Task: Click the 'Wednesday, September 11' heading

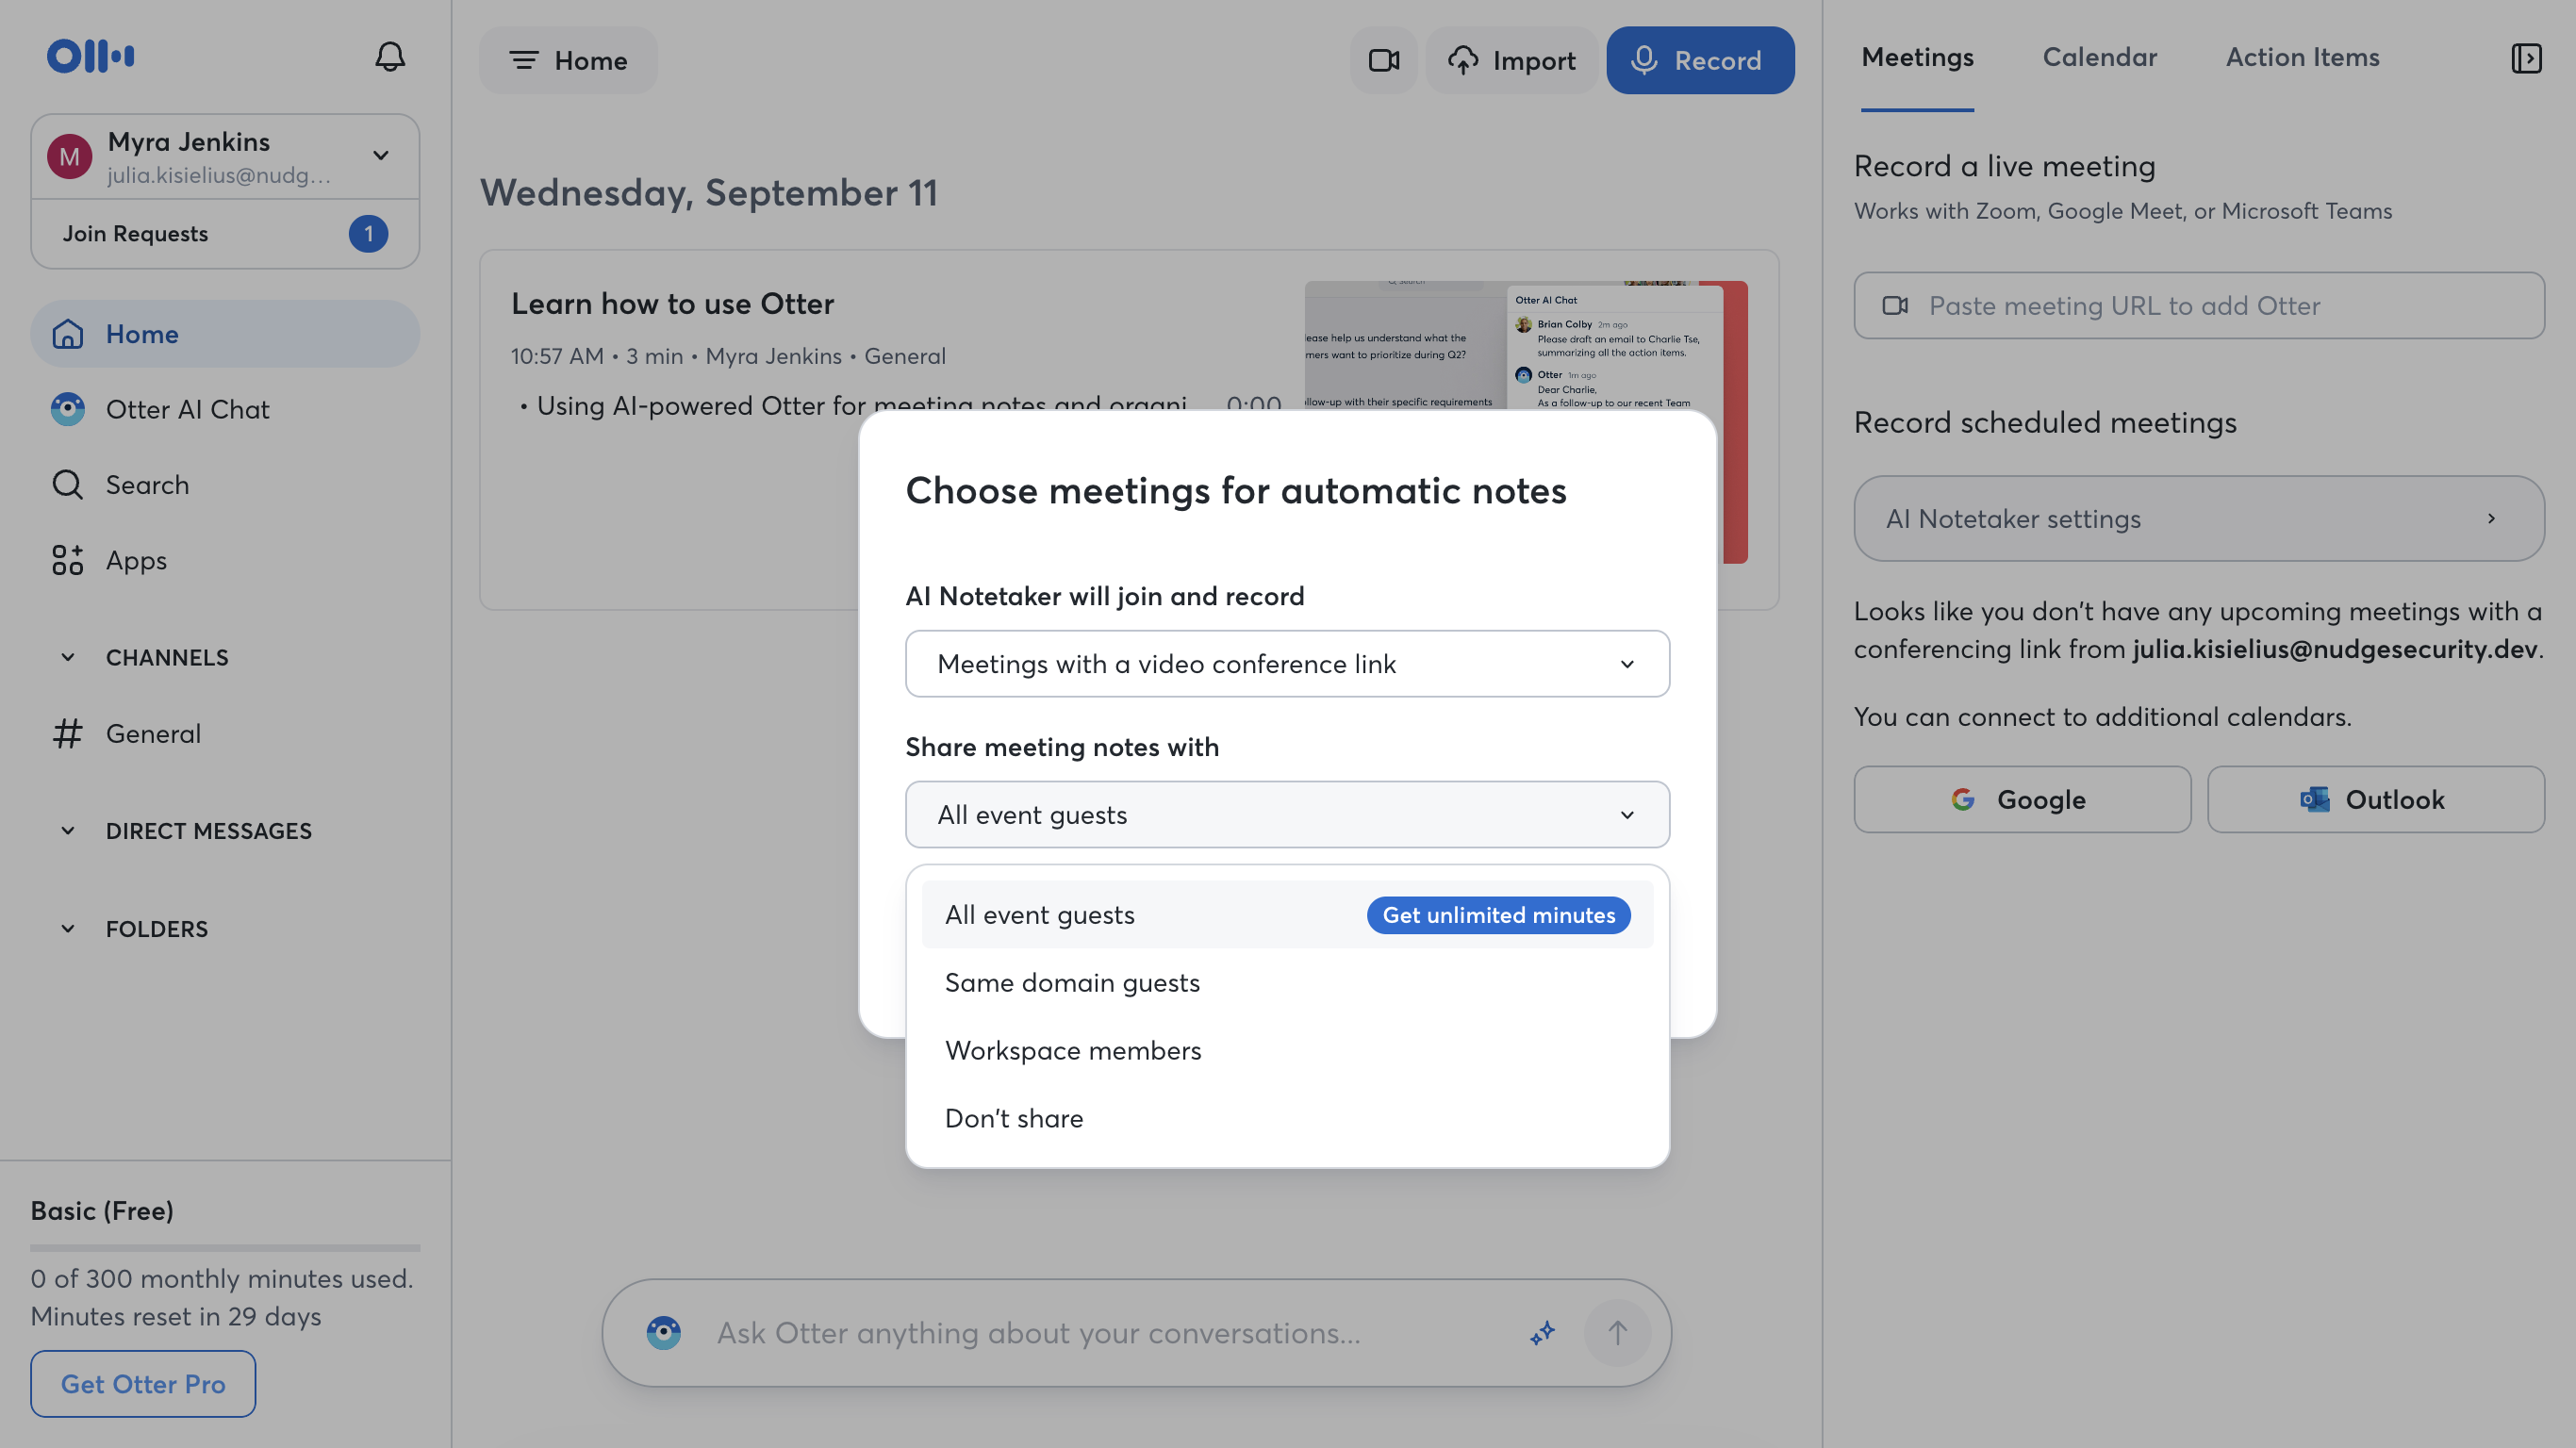Action: (709, 192)
